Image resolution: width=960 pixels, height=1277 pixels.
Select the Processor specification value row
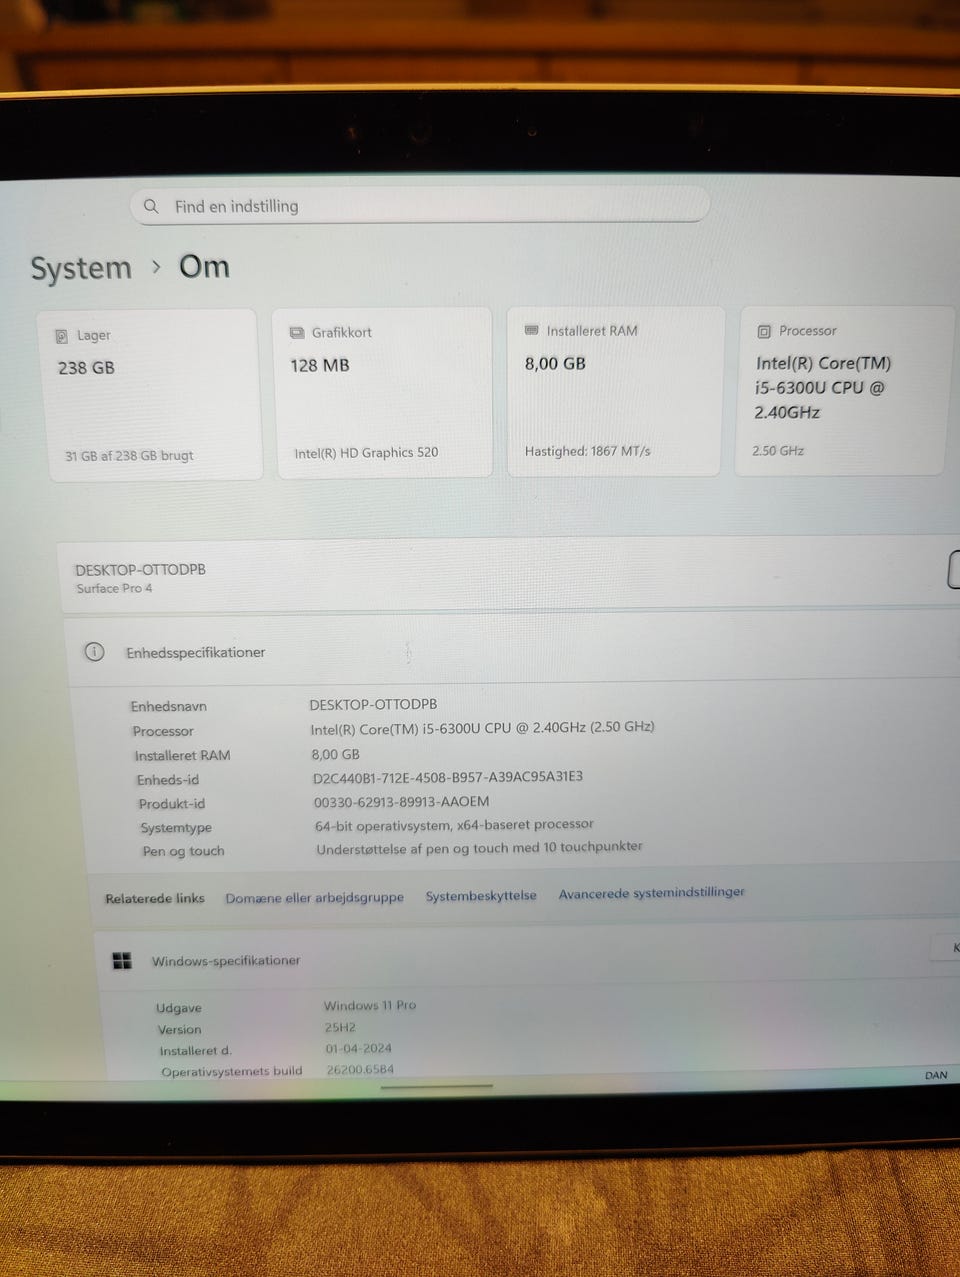tap(482, 728)
